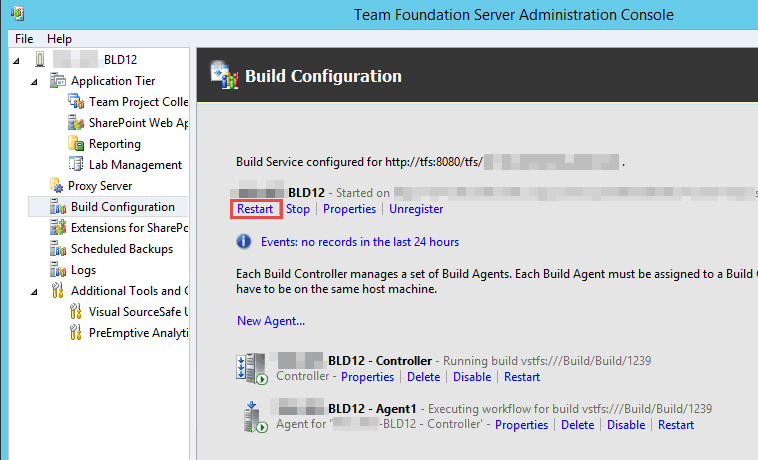
Task: Select Logs in the tree
Action: [x=83, y=270]
